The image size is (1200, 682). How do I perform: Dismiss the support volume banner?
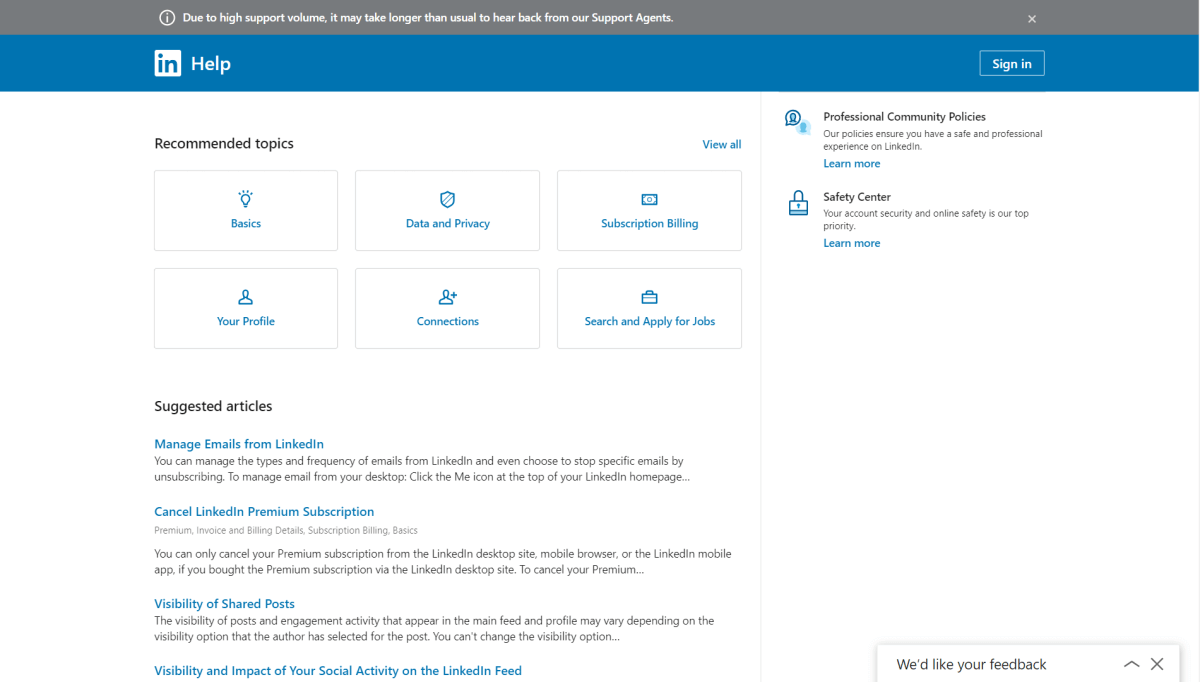[x=1032, y=19]
